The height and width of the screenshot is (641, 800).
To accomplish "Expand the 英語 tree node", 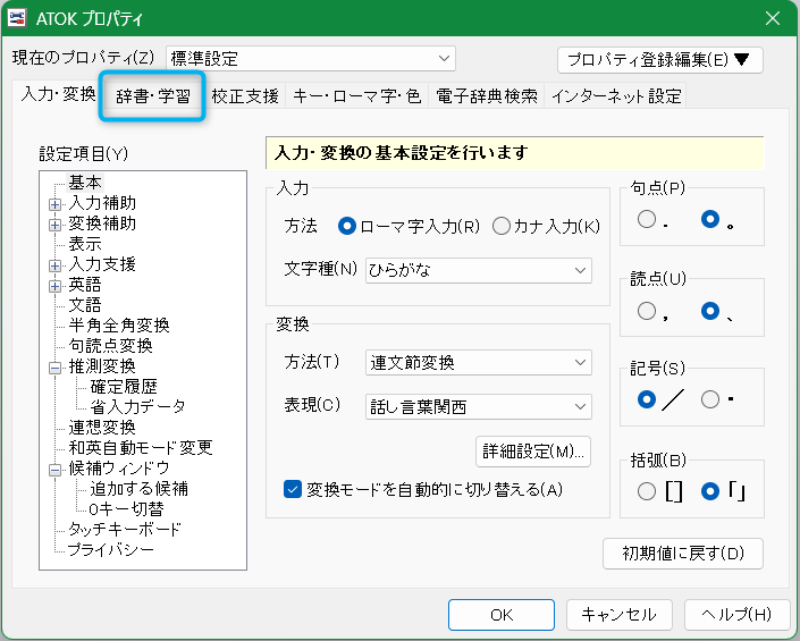I will [55, 286].
